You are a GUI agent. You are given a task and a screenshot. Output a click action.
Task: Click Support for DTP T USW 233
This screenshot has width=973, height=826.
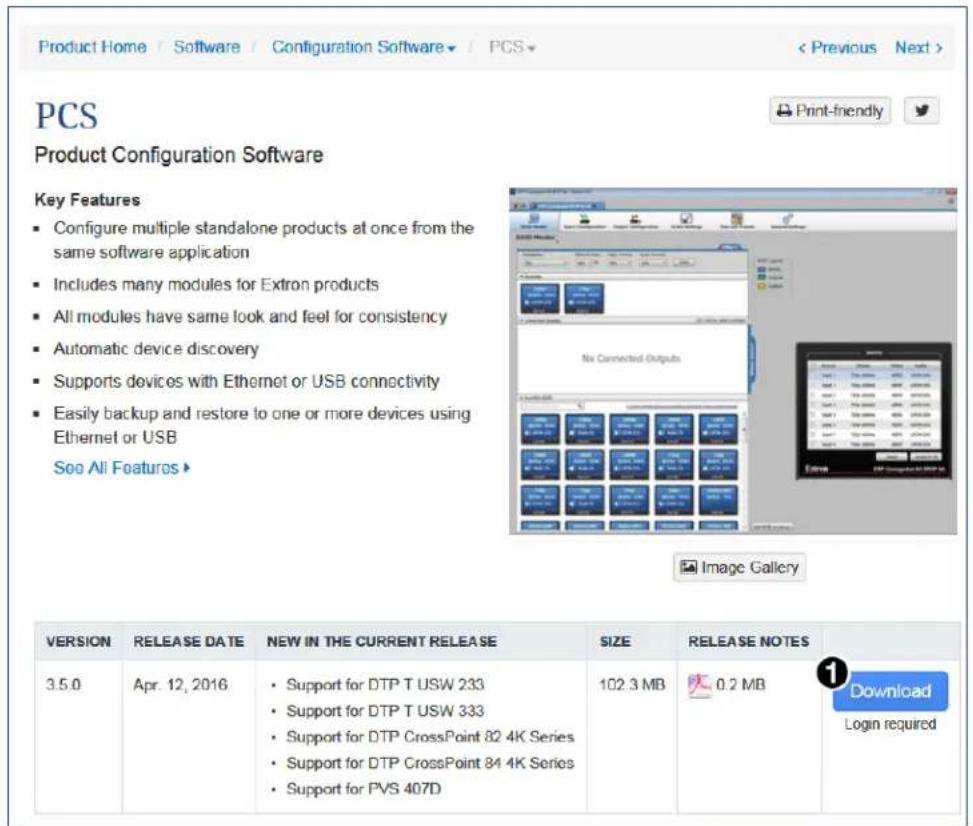pyautogui.click(x=385, y=685)
